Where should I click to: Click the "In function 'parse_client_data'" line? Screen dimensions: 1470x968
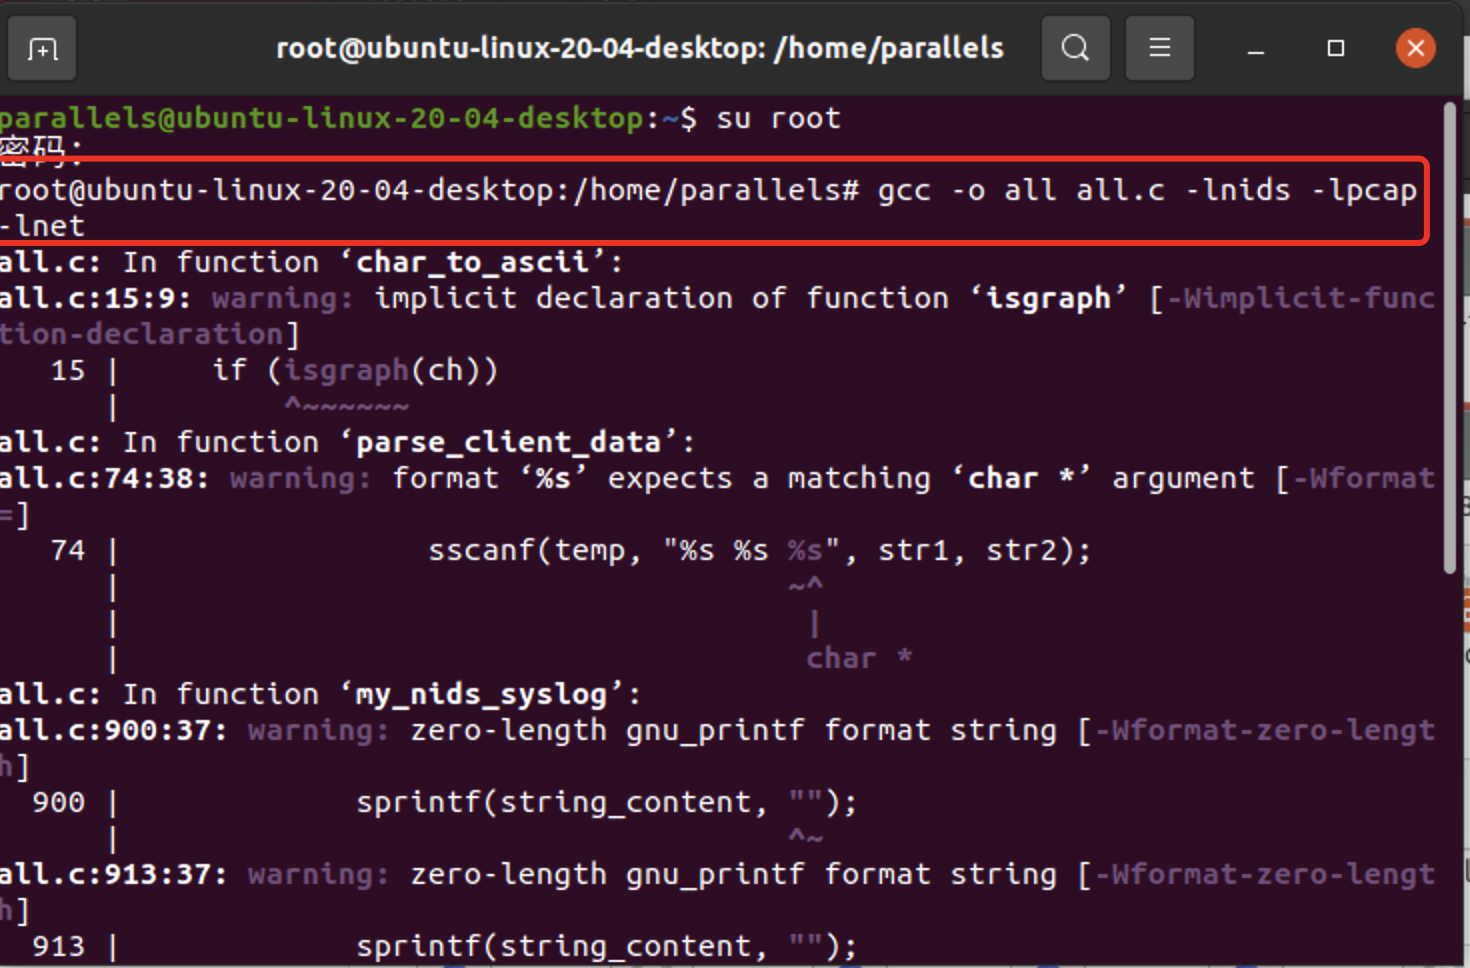pos(347,442)
